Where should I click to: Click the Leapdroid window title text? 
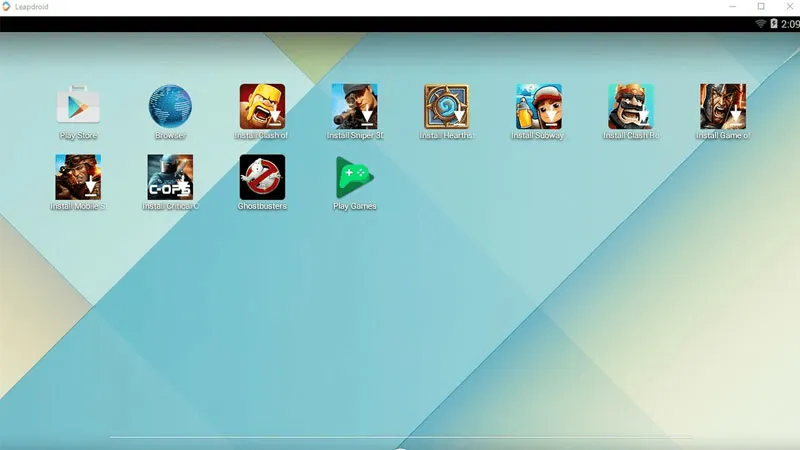click(32, 7)
